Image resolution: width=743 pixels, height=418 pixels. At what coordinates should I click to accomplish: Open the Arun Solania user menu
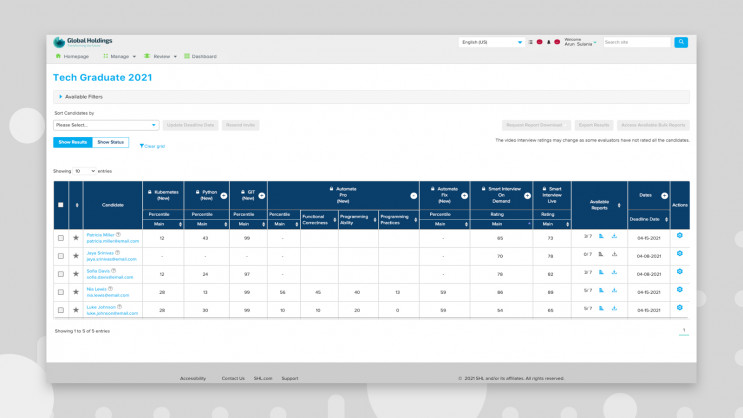(x=580, y=42)
